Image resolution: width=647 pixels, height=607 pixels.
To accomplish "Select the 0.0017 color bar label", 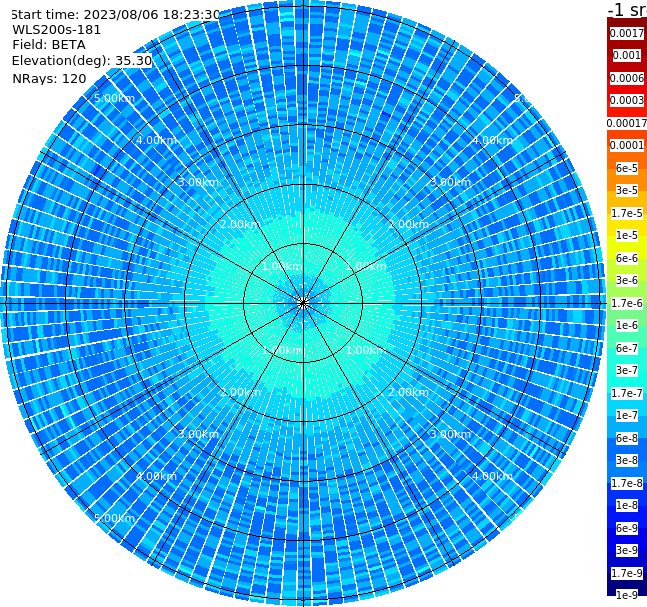I will pos(627,33).
